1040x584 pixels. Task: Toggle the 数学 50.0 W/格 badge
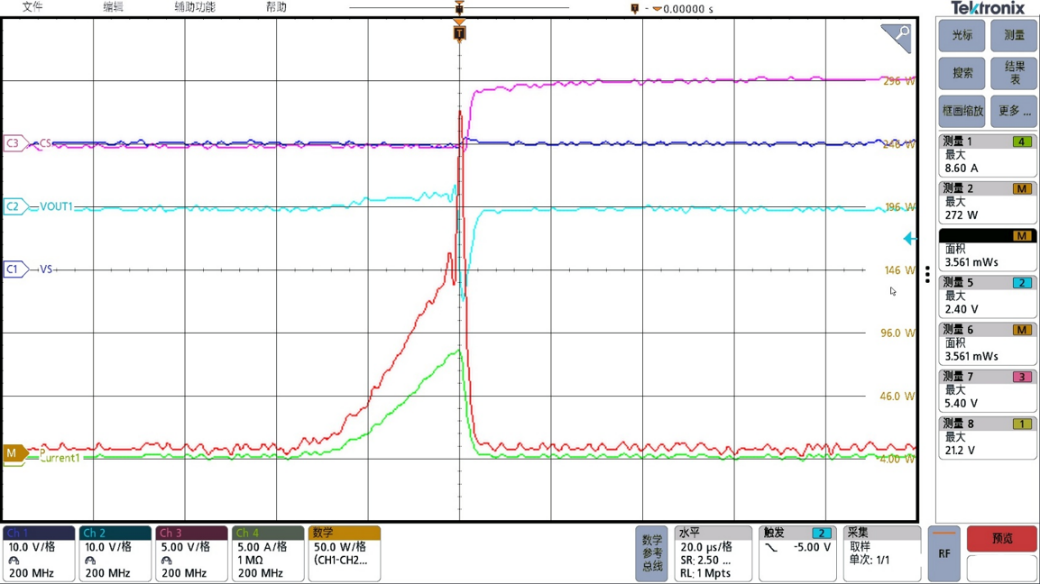[x=343, y=552]
